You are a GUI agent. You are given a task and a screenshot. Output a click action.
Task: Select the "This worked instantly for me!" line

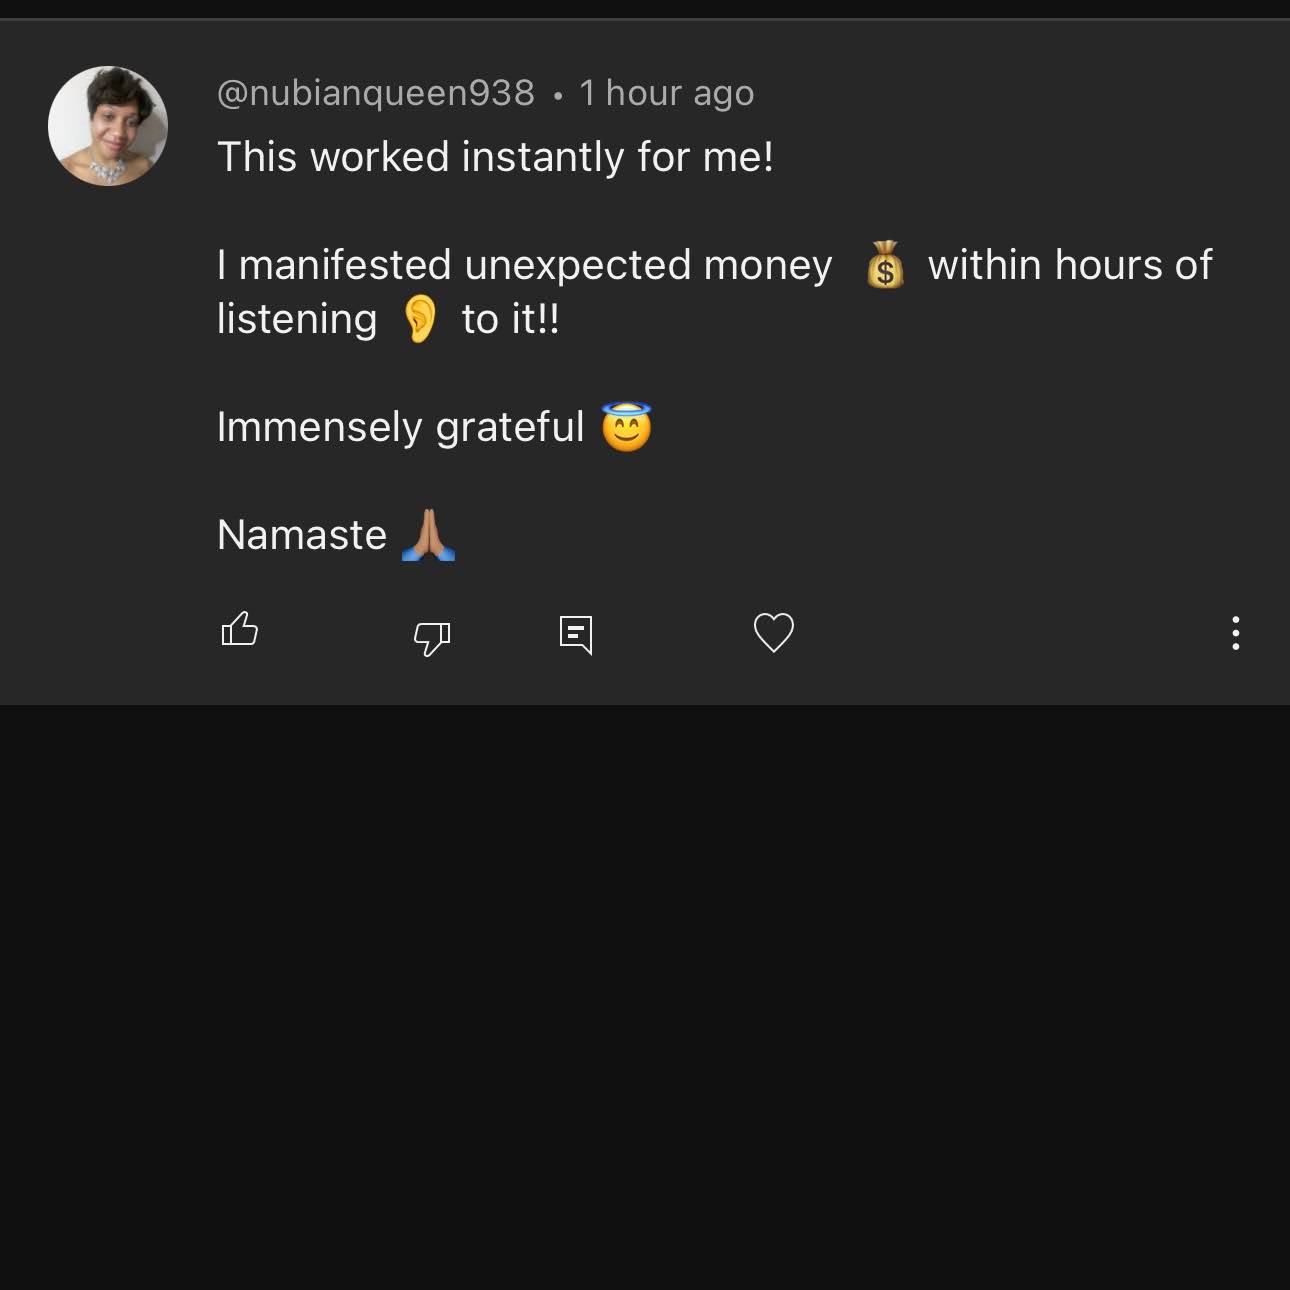[495, 157]
